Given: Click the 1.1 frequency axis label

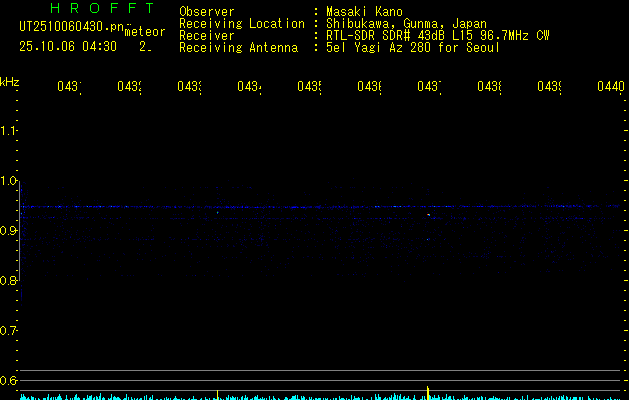Looking at the screenshot, I should [9, 131].
